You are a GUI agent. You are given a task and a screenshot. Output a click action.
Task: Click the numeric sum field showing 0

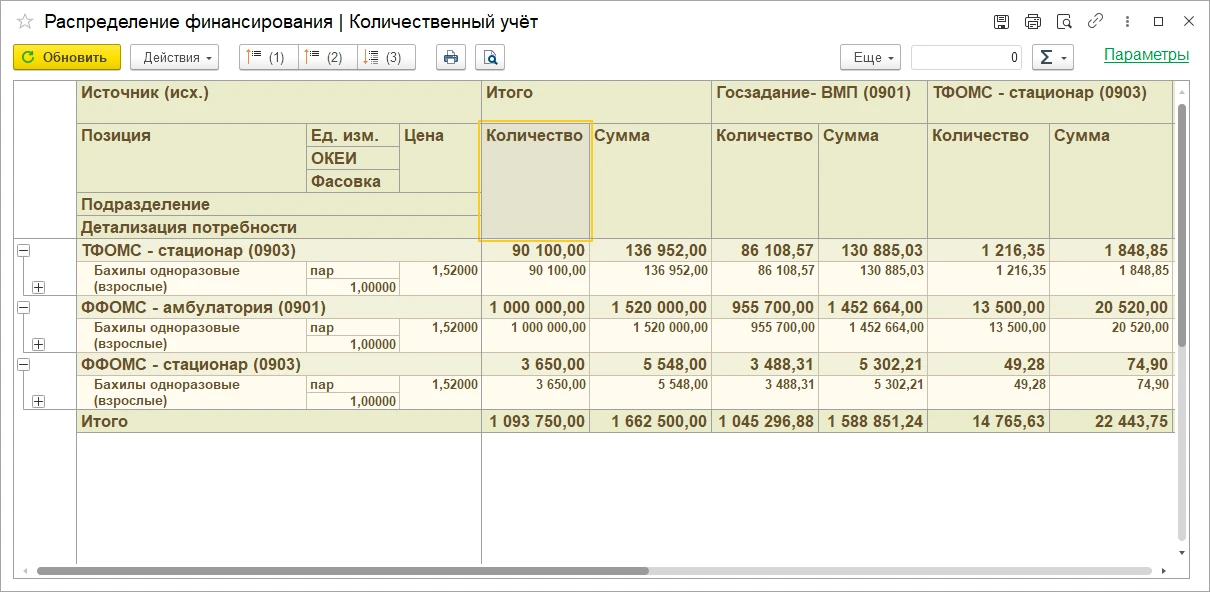coord(967,57)
